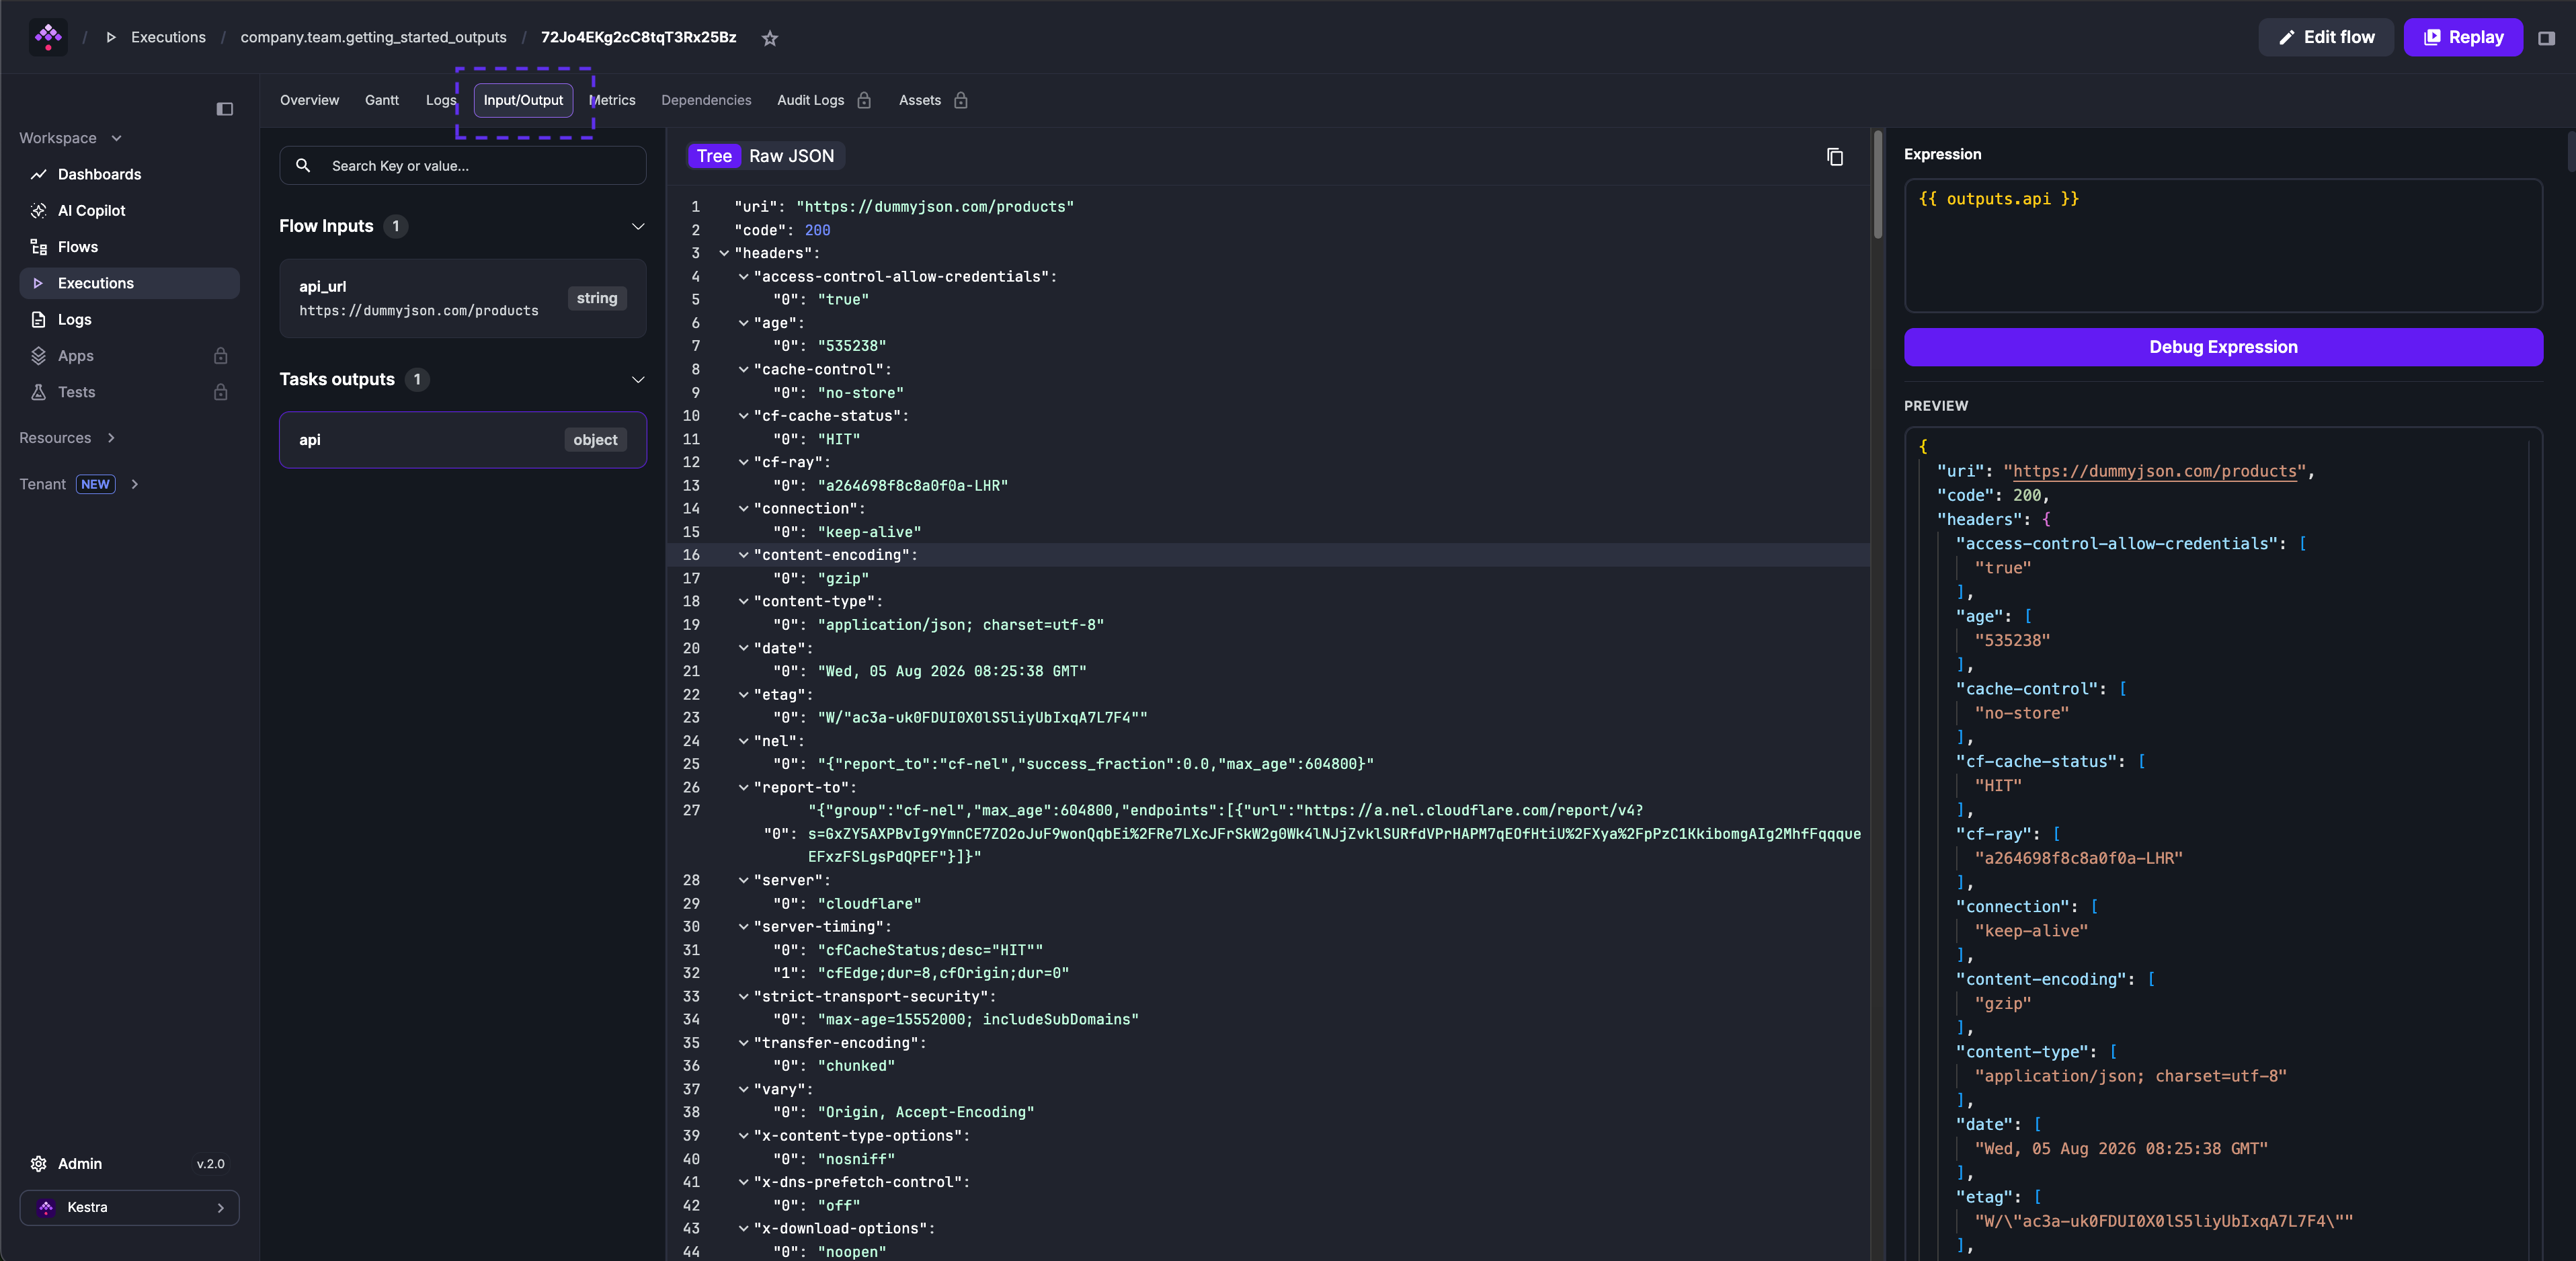Viewport: 2576px width, 1261px height.
Task: Click the Search Key or value field
Action: 463,166
